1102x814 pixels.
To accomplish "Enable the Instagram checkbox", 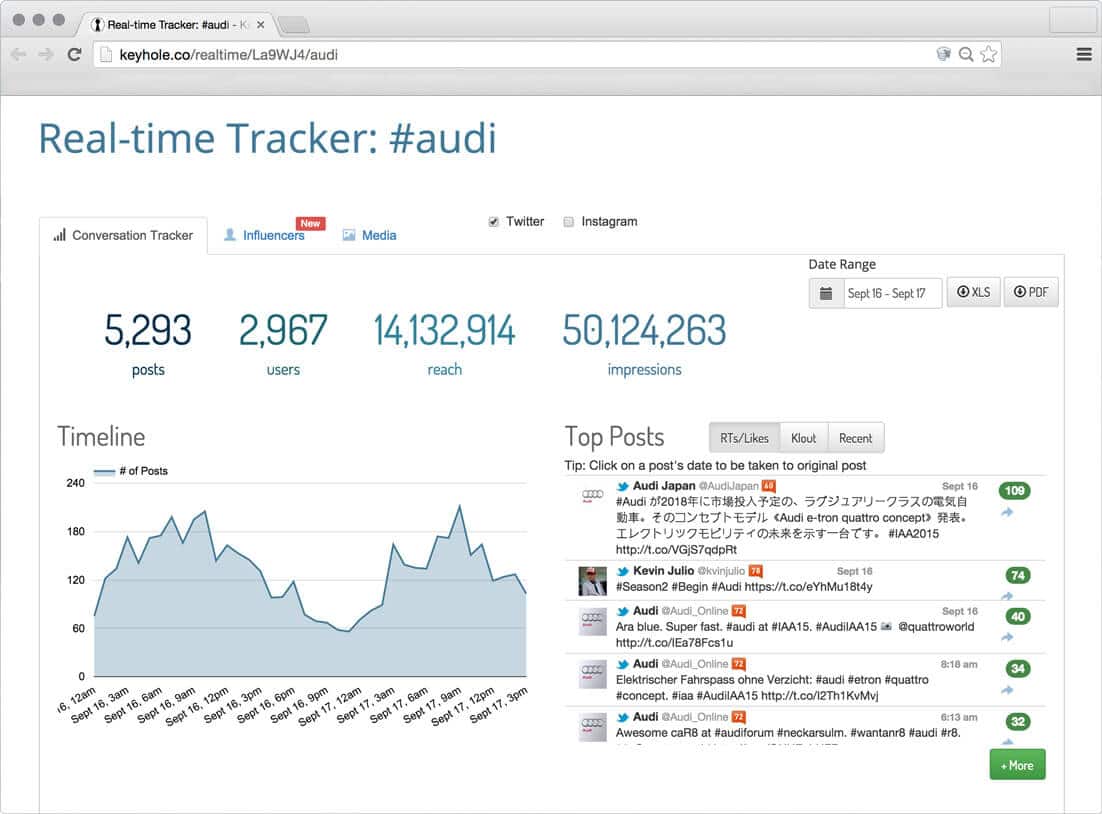I will point(568,221).
